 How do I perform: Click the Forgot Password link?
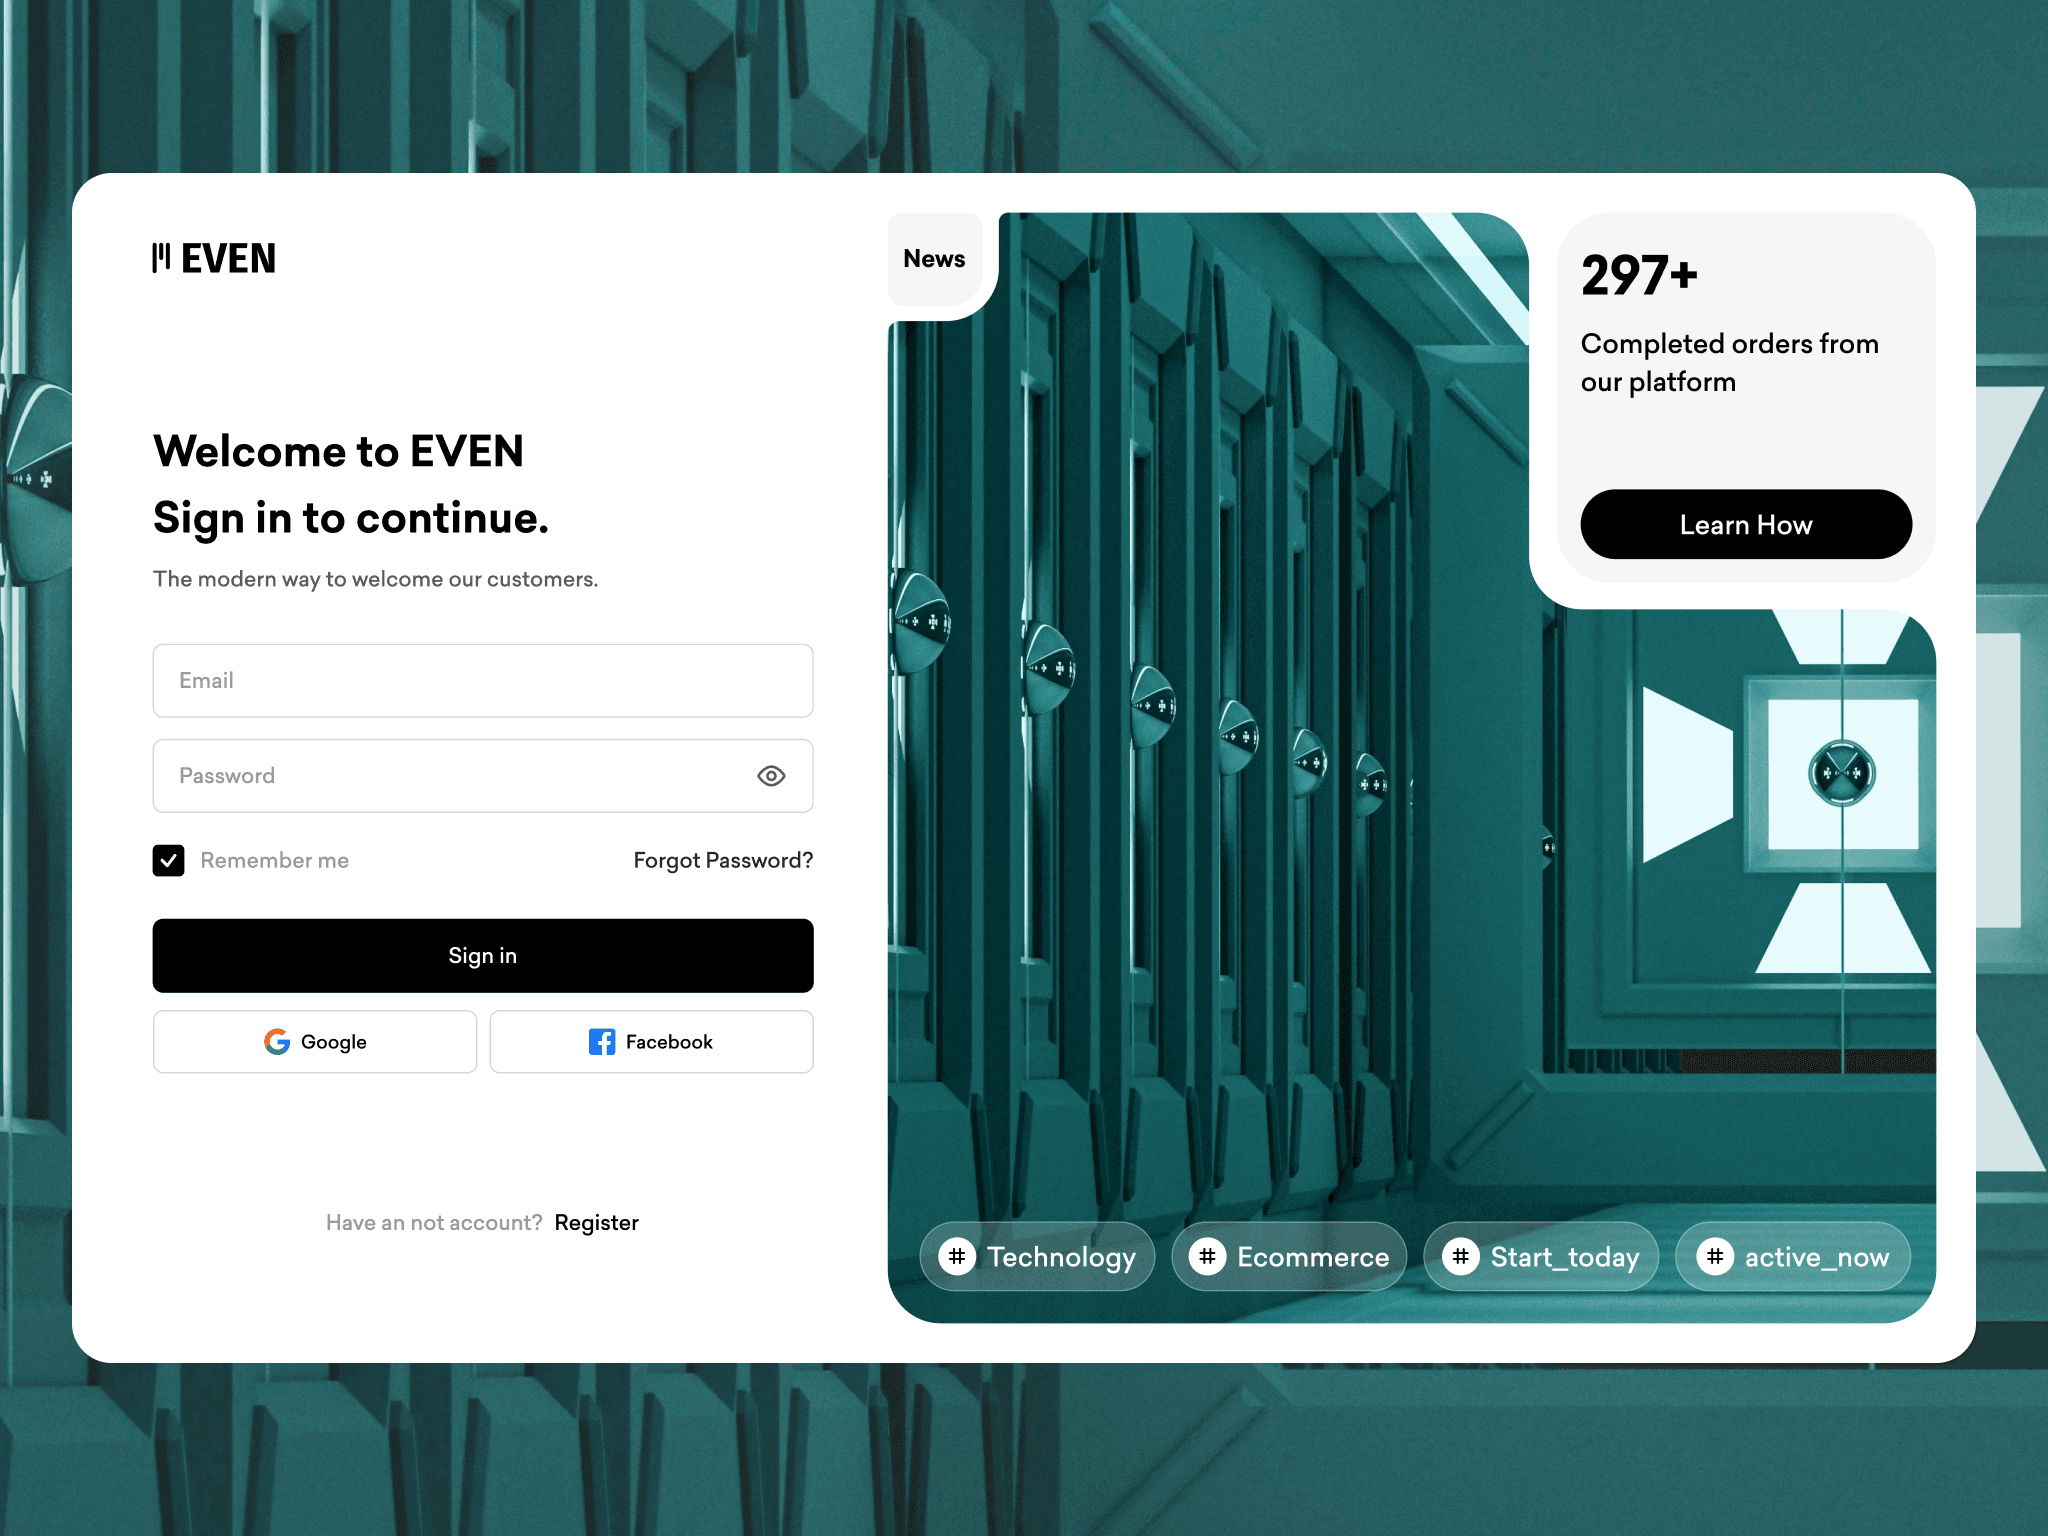pyautogui.click(x=724, y=860)
